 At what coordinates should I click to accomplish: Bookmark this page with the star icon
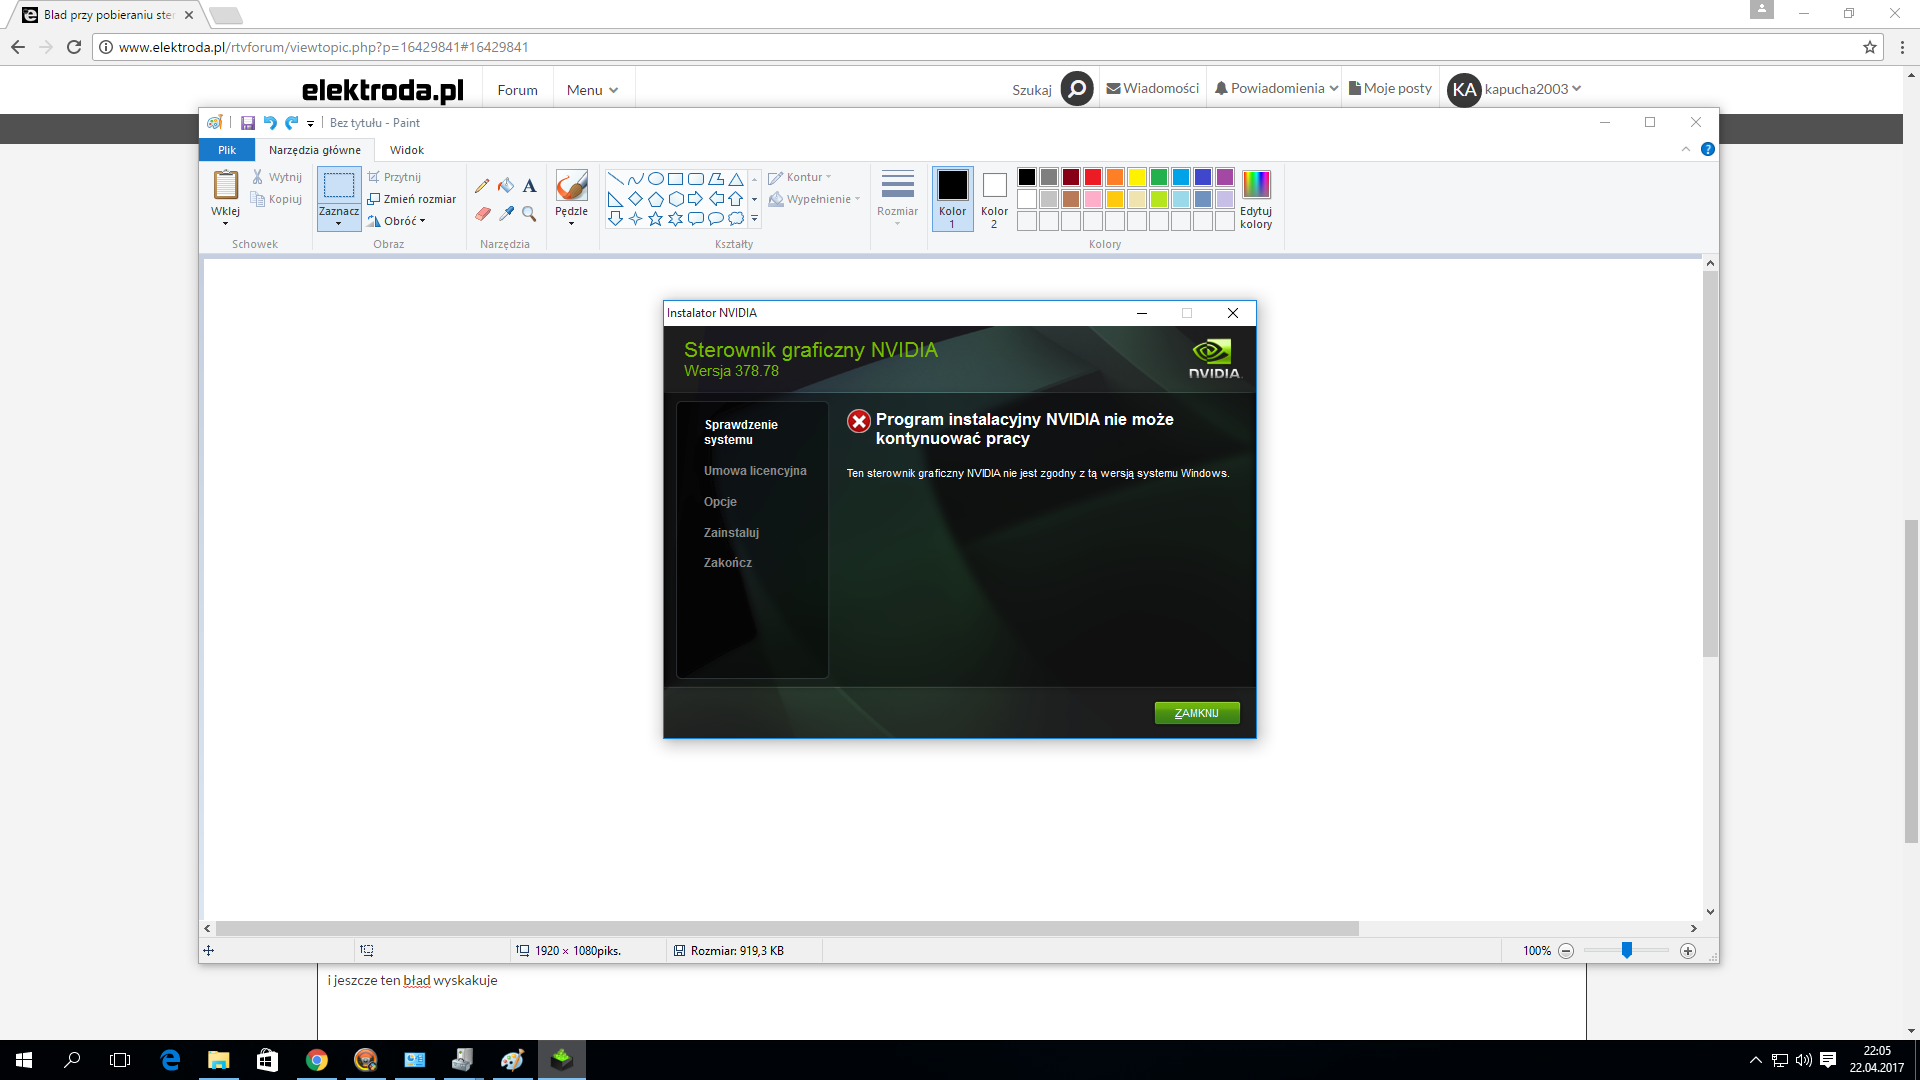(1870, 47)
